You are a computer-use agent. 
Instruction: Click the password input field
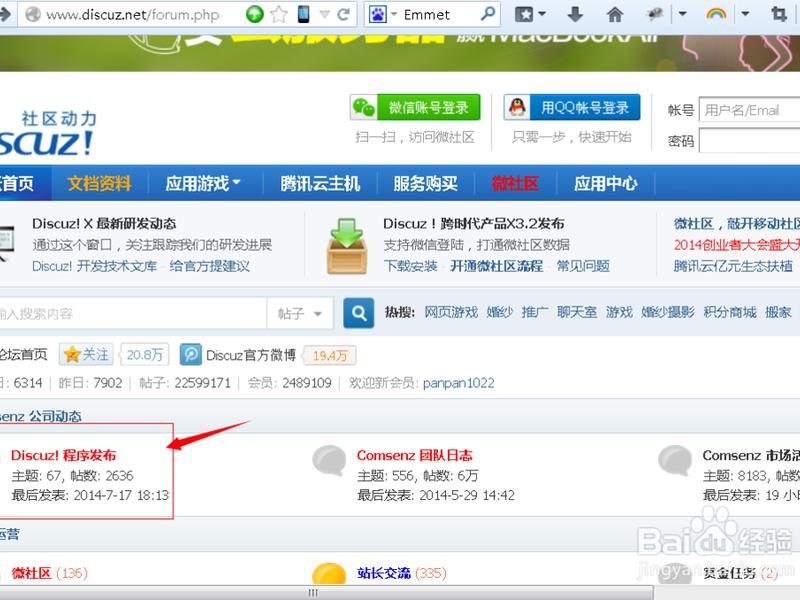pyautogui.click(x=749, y=140)
